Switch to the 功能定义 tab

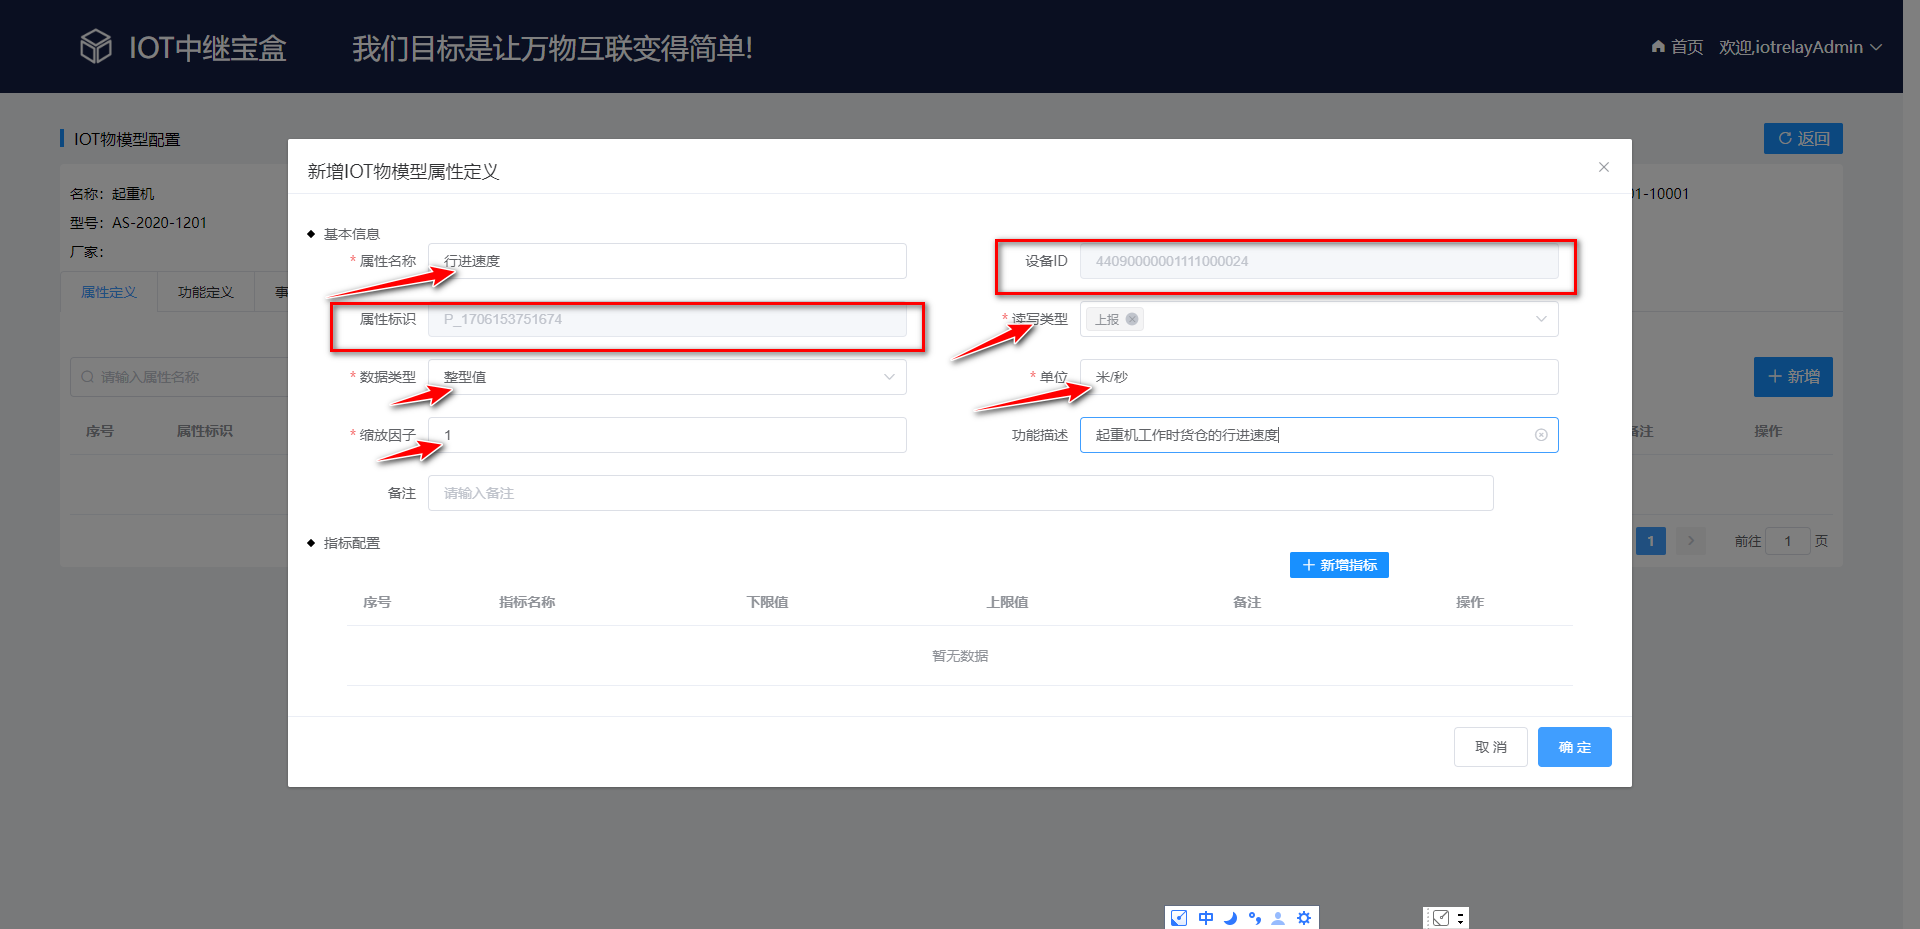205,291
